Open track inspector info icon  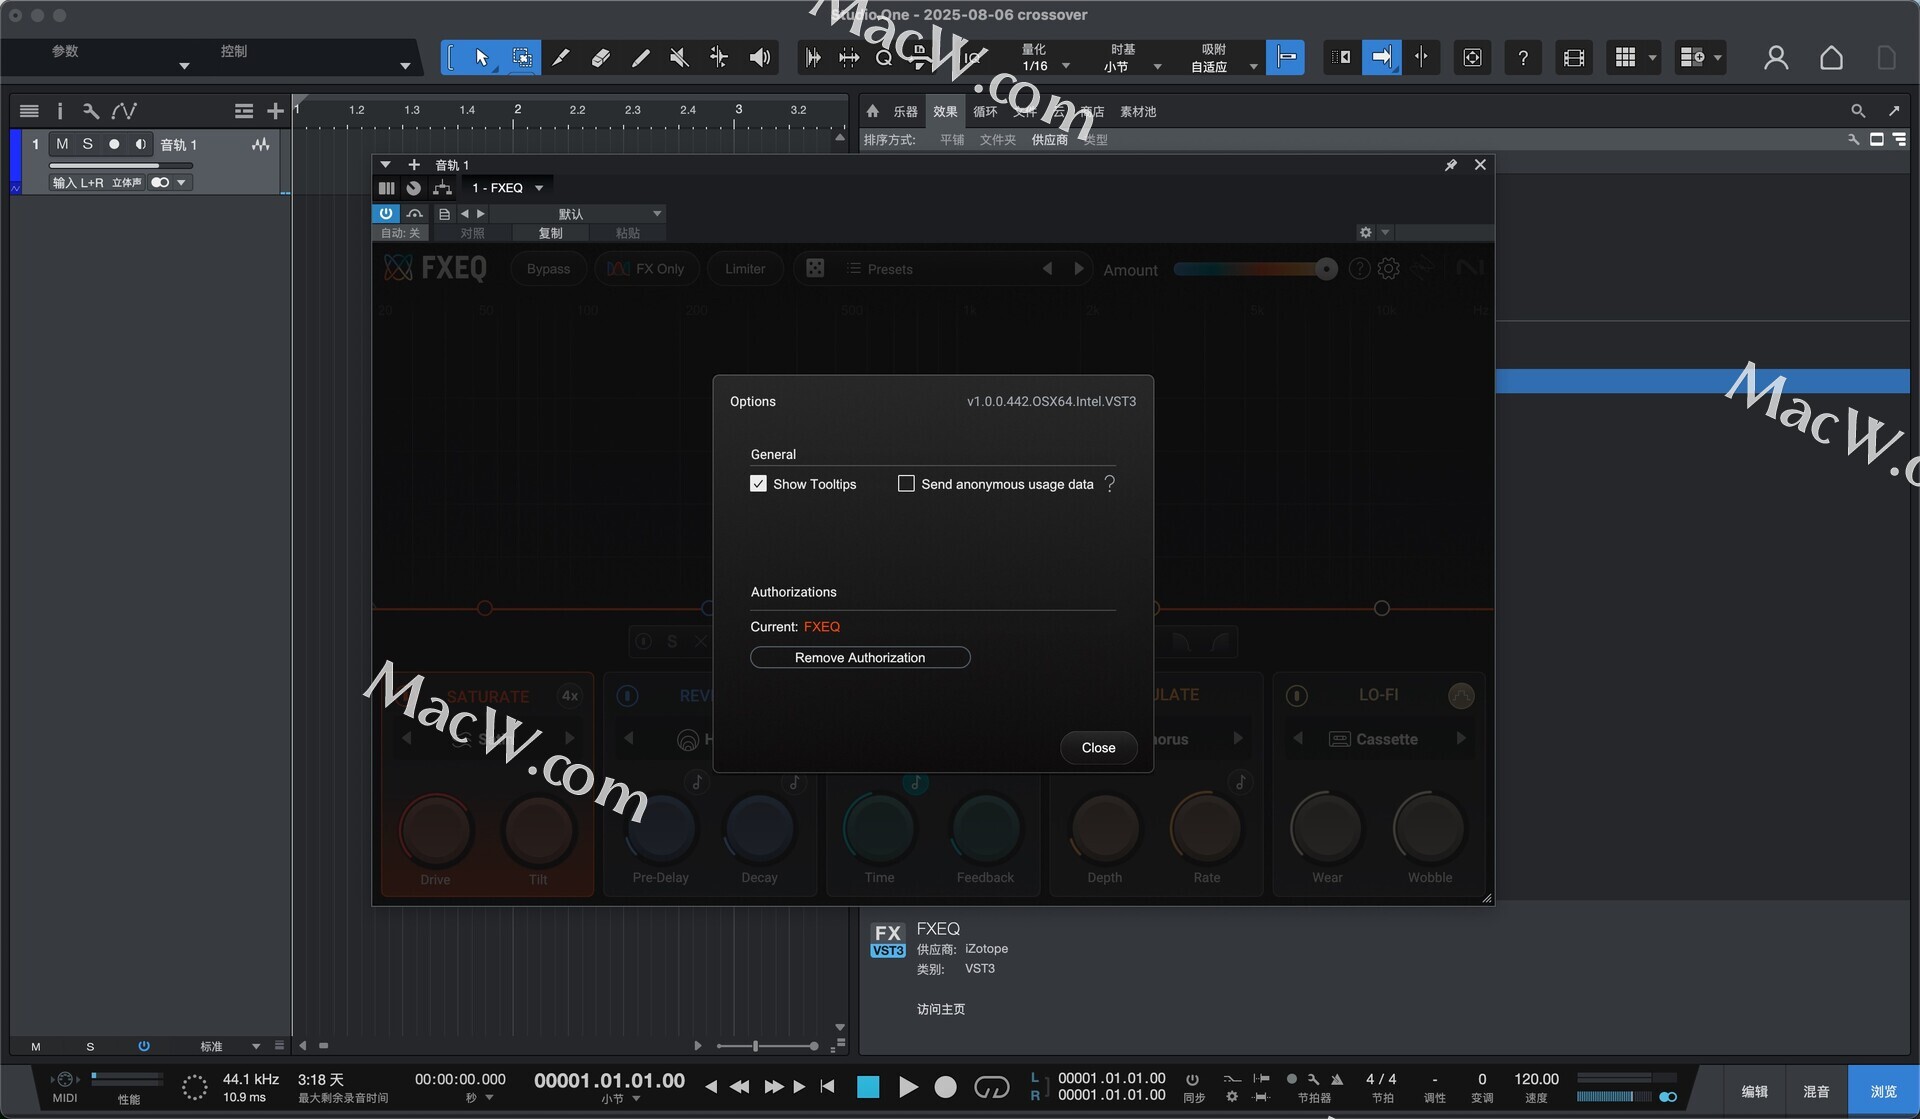[60, 111]
